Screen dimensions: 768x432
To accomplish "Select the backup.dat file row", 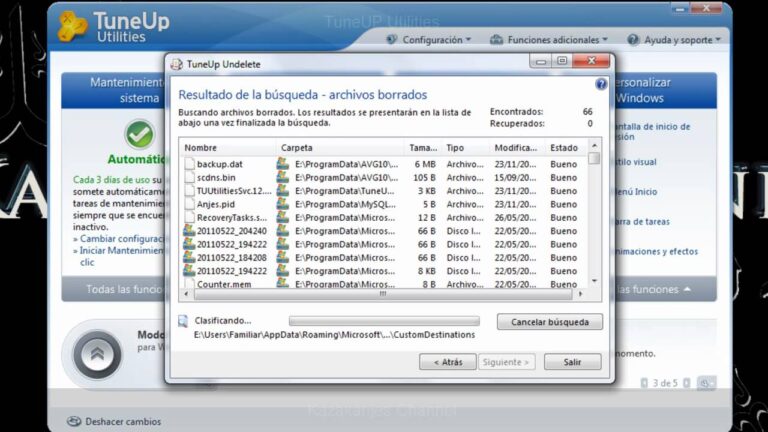I will [x=384, y=164].
